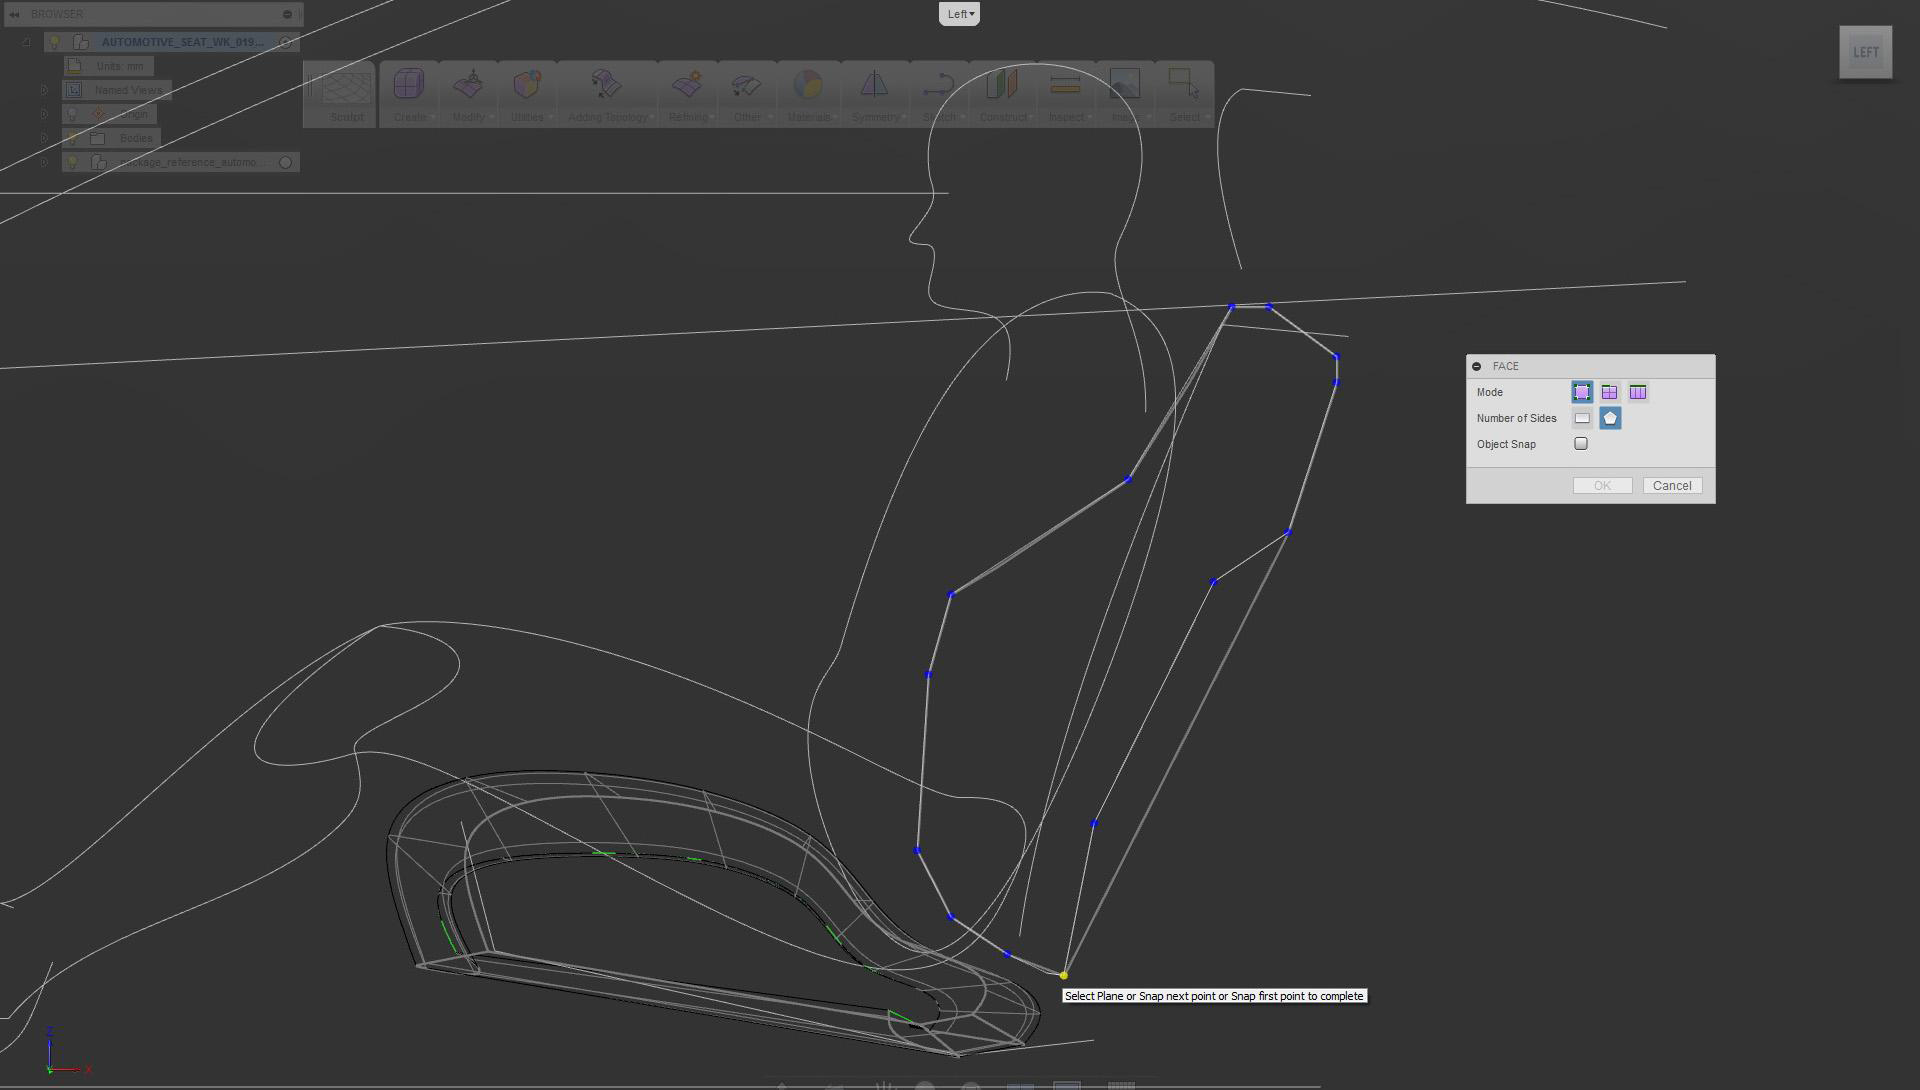1920x1090 pixels.
Task: Select the simple face mode icon
Action: [1581, 392]
